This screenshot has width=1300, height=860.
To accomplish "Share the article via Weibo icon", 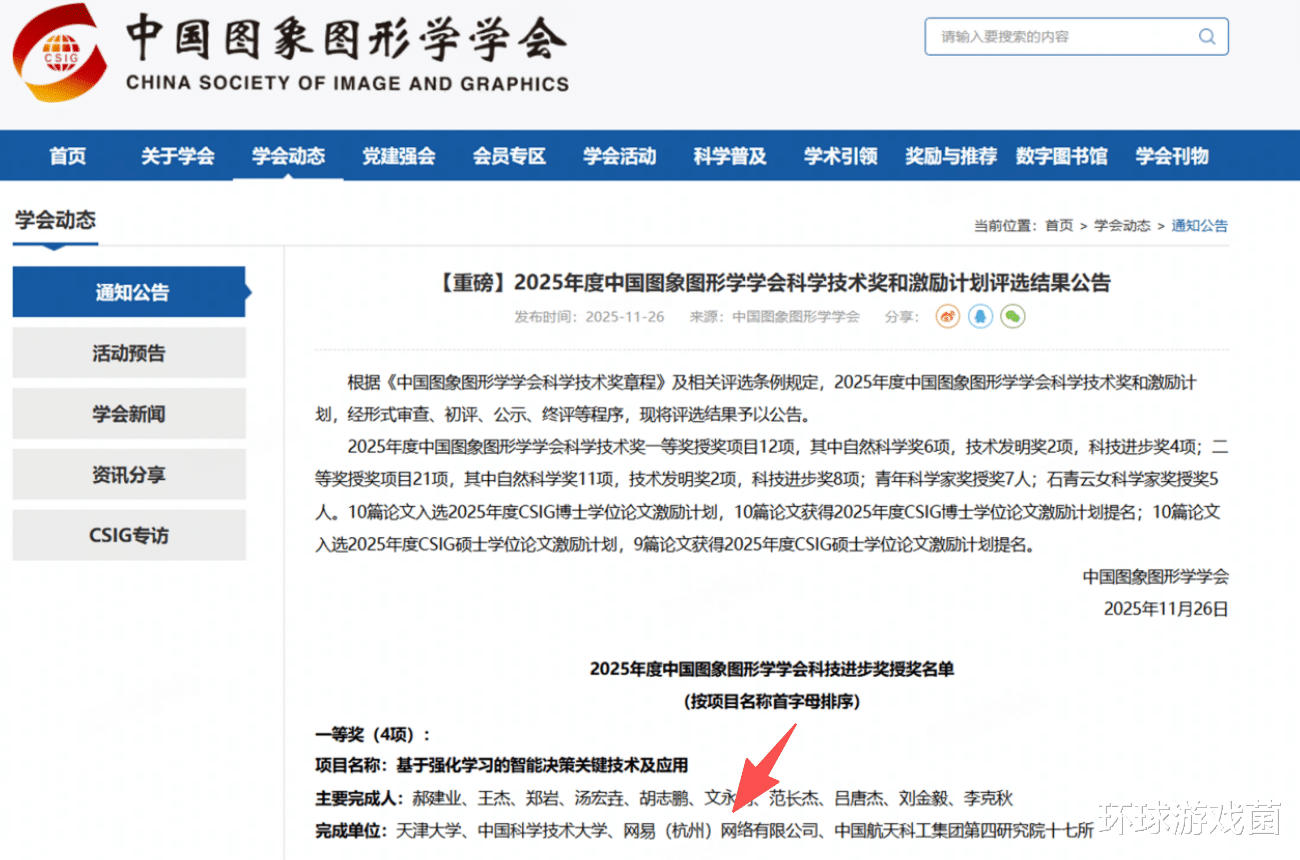I will click(948, 317).
